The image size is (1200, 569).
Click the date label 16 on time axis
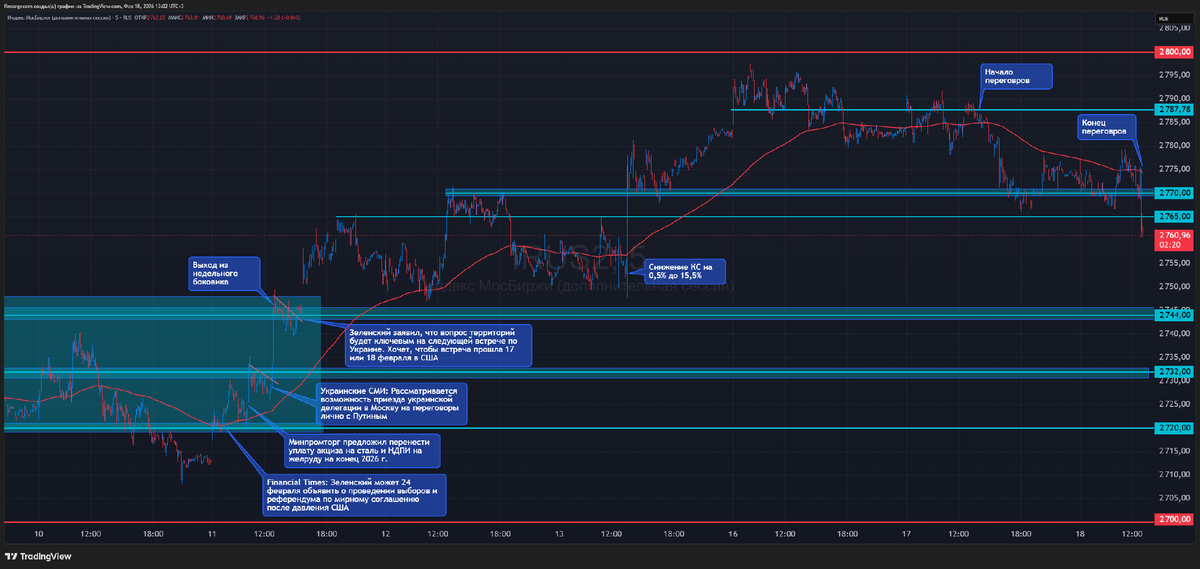pyautogui.click(x=733, y=535)
